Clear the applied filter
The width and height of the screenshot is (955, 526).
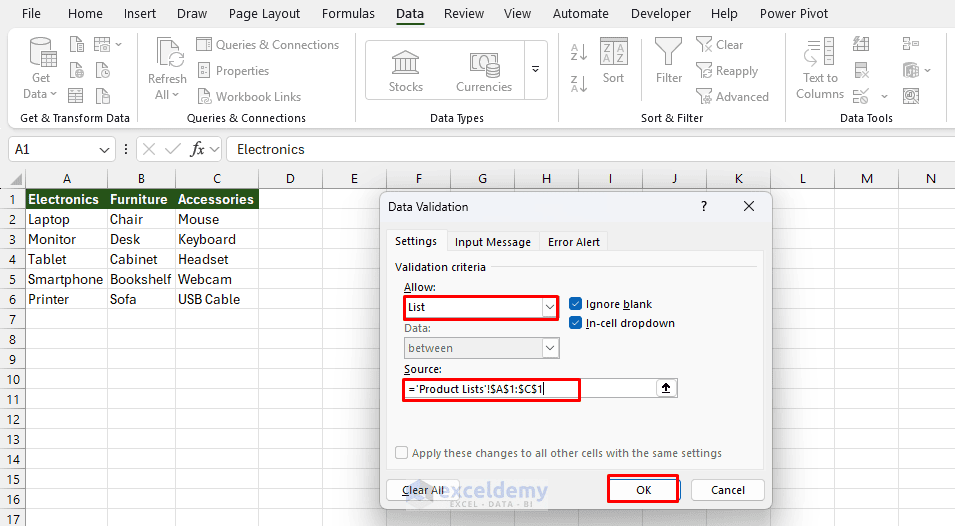(720, 44)
